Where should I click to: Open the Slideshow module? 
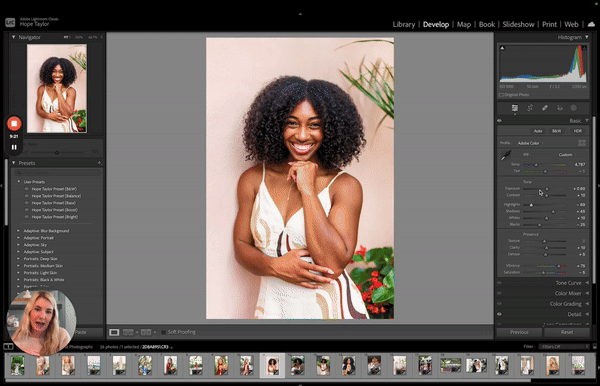point(518,24)
